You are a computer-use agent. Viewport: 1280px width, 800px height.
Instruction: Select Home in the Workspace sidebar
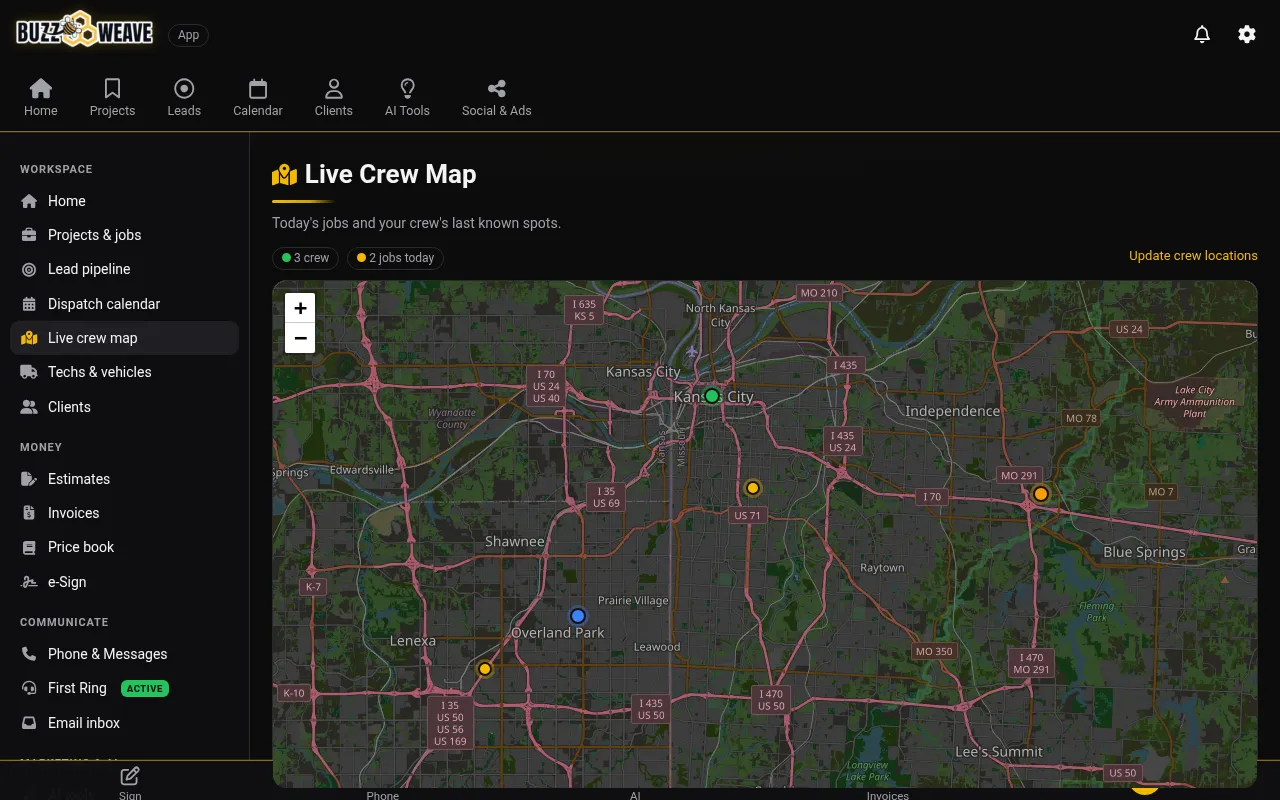(124, 201)
